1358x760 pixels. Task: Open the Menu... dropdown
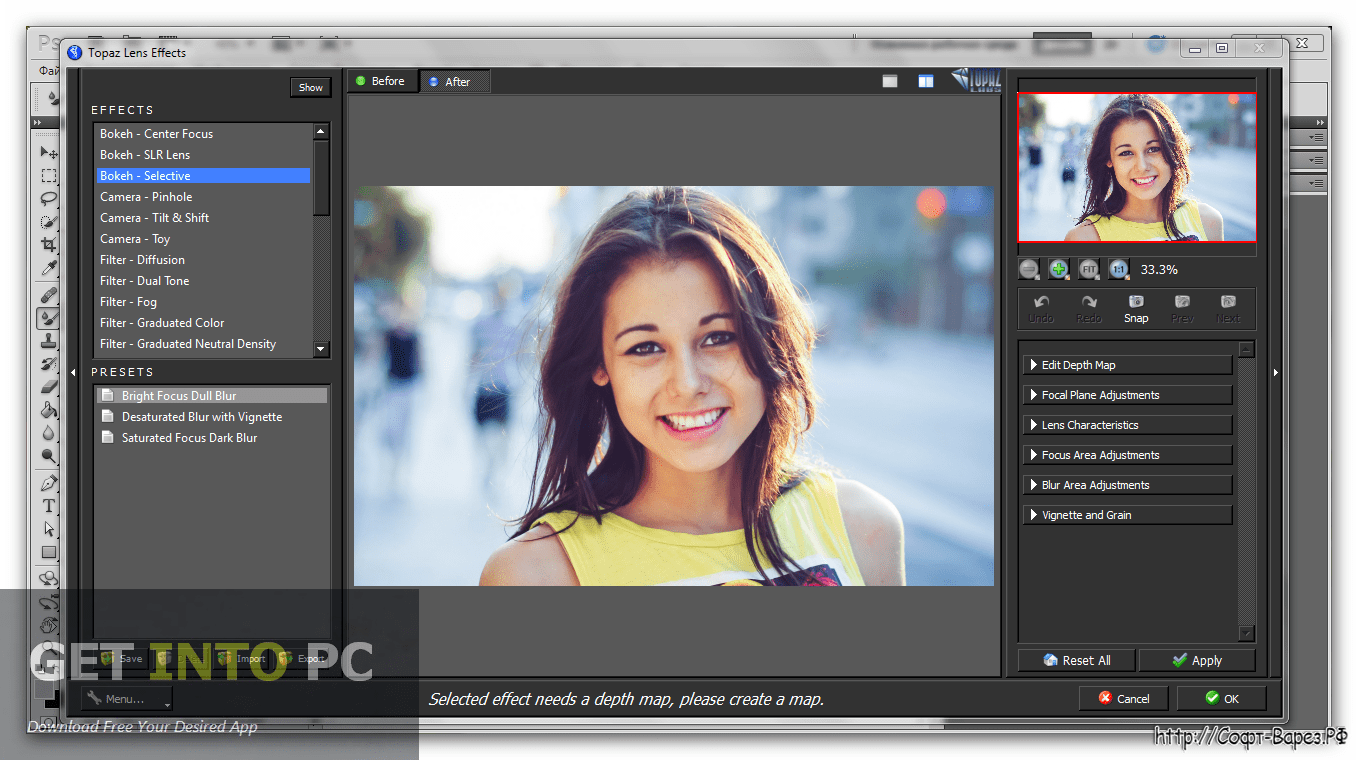pyautogui.click(x=127, y=699)
